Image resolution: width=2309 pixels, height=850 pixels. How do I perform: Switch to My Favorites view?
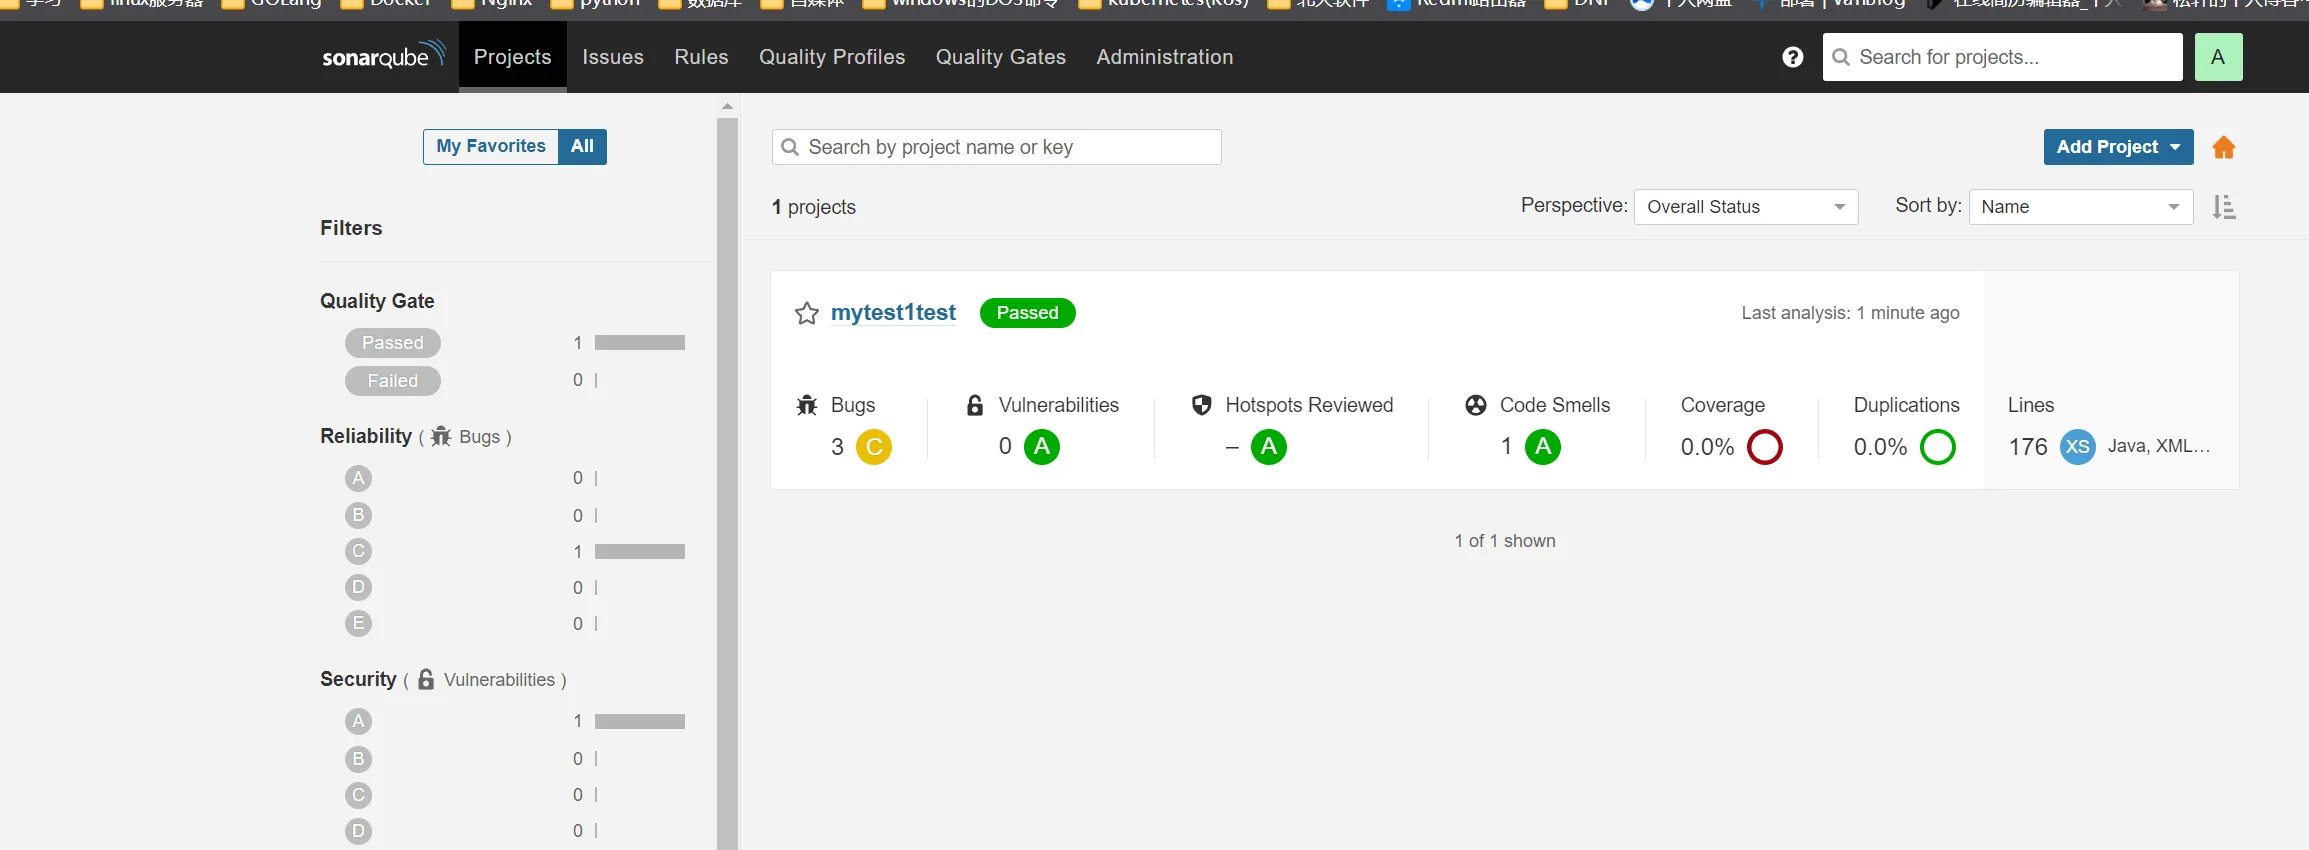tap(490, 147)
